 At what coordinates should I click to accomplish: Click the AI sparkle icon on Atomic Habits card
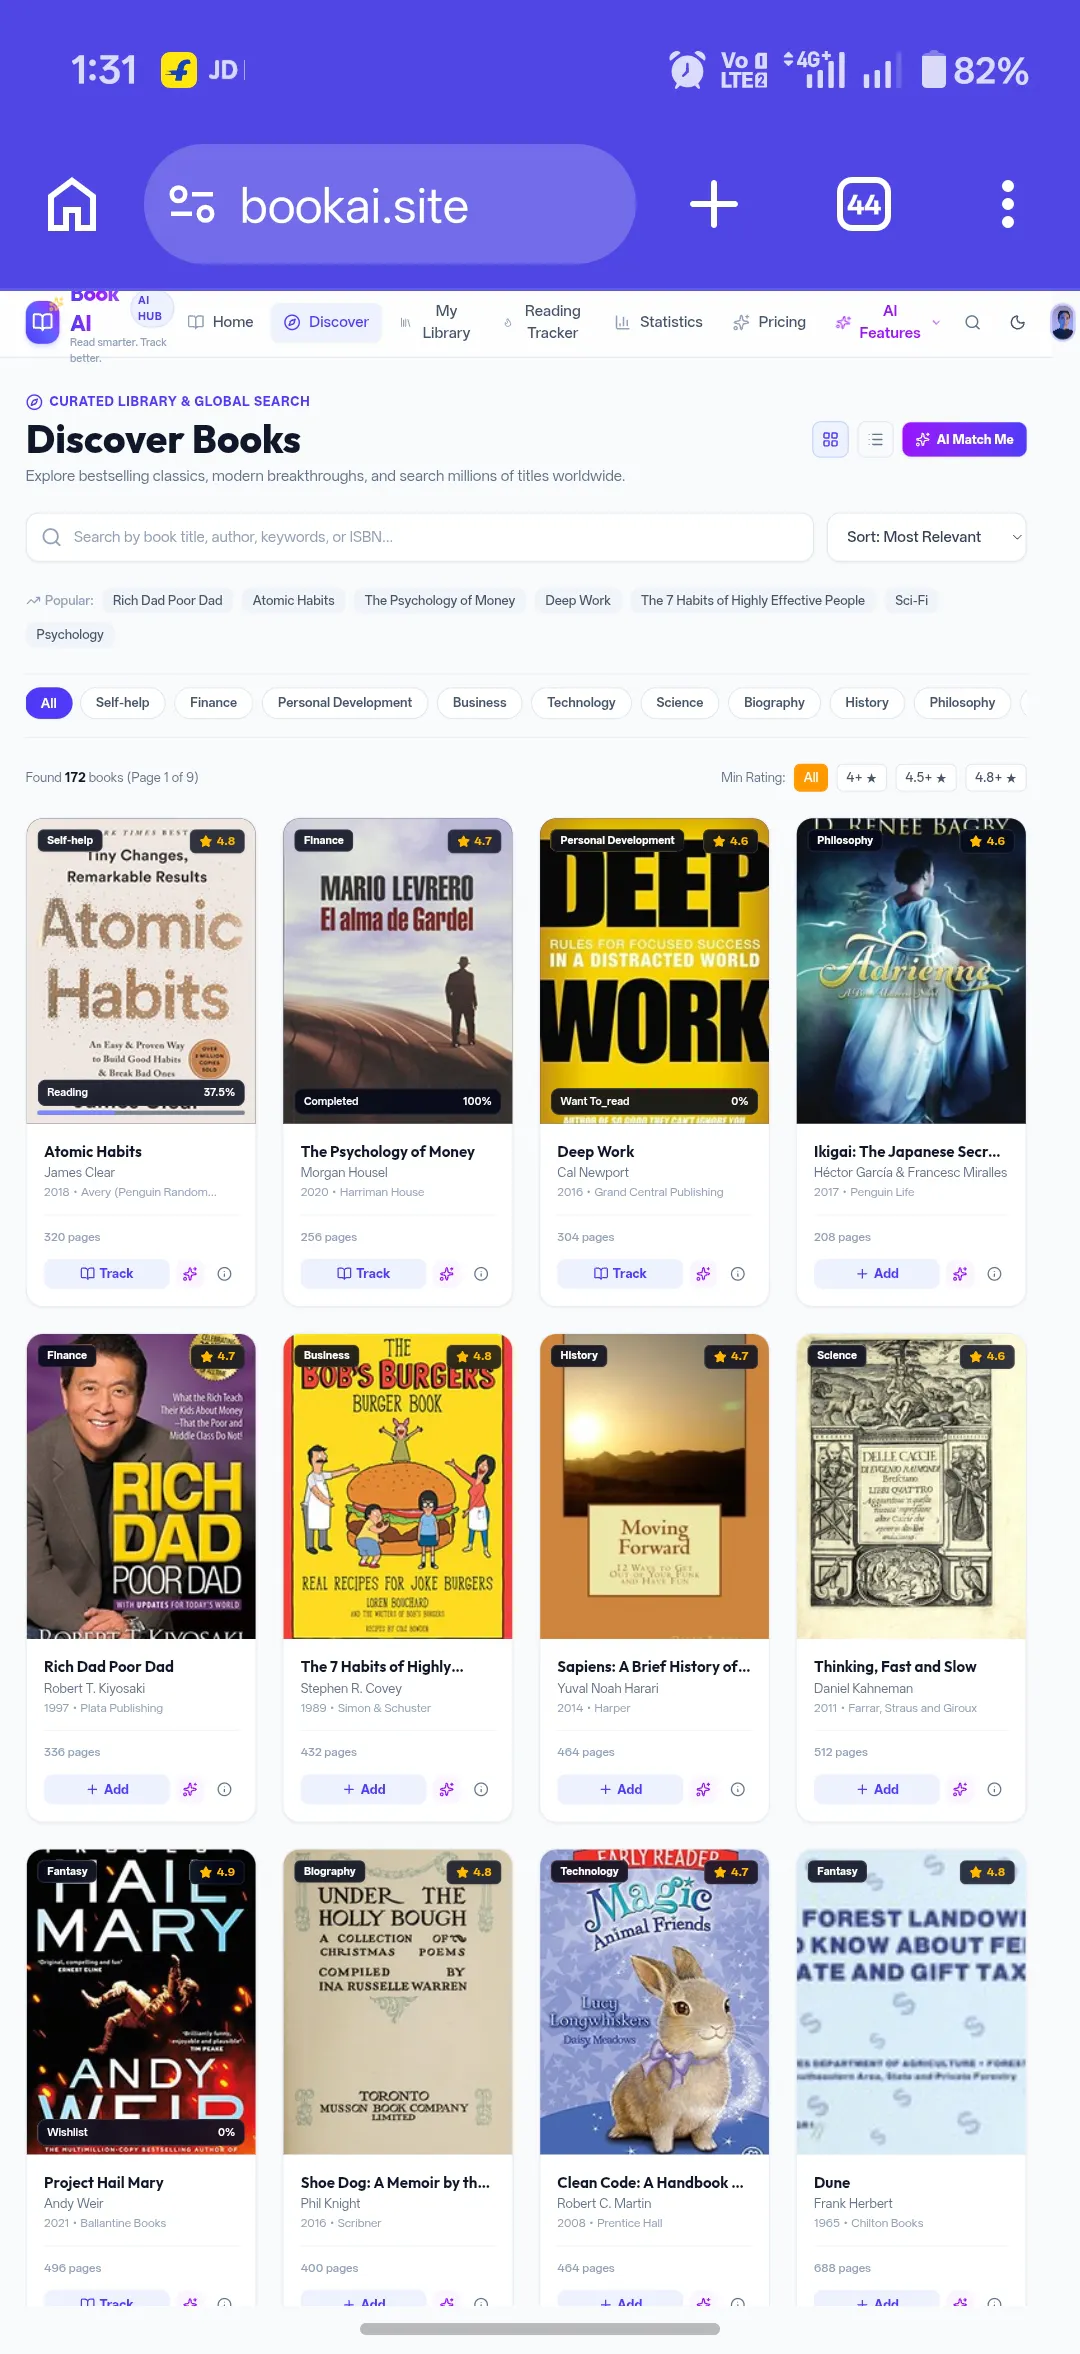[190, 1273]
